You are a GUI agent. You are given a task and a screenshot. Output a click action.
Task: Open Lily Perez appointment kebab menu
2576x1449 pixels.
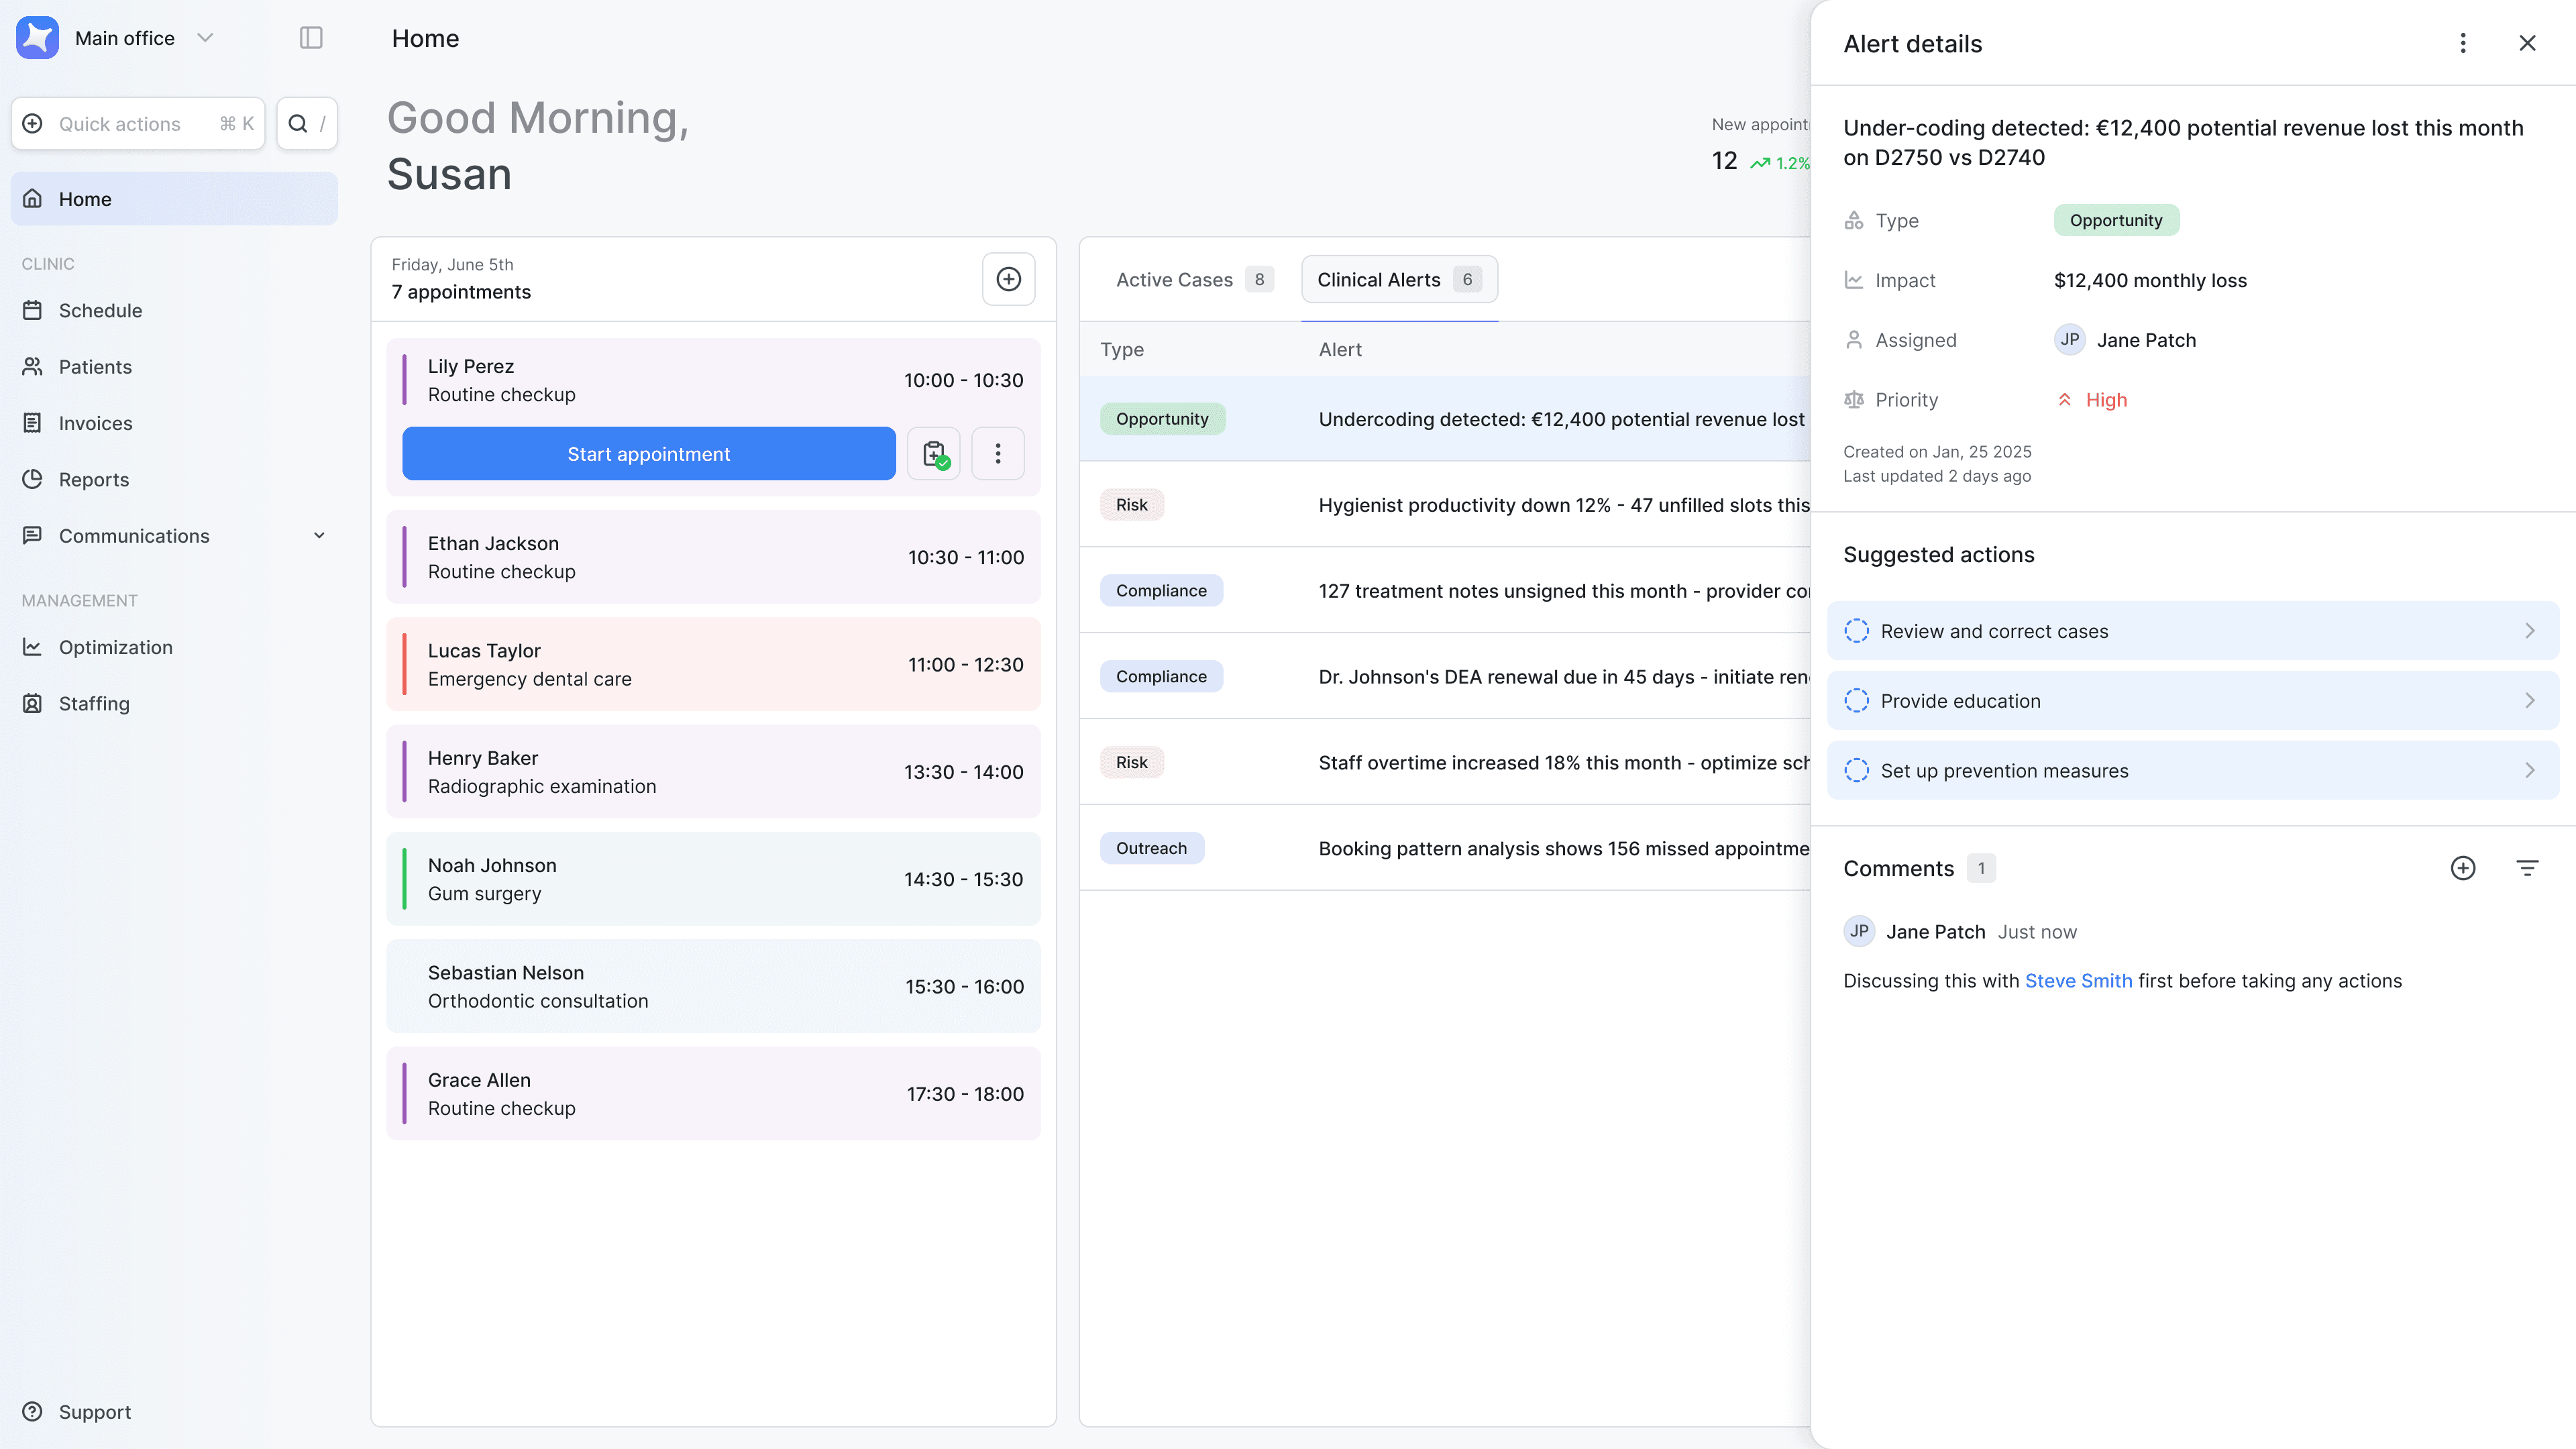[997, 454]
